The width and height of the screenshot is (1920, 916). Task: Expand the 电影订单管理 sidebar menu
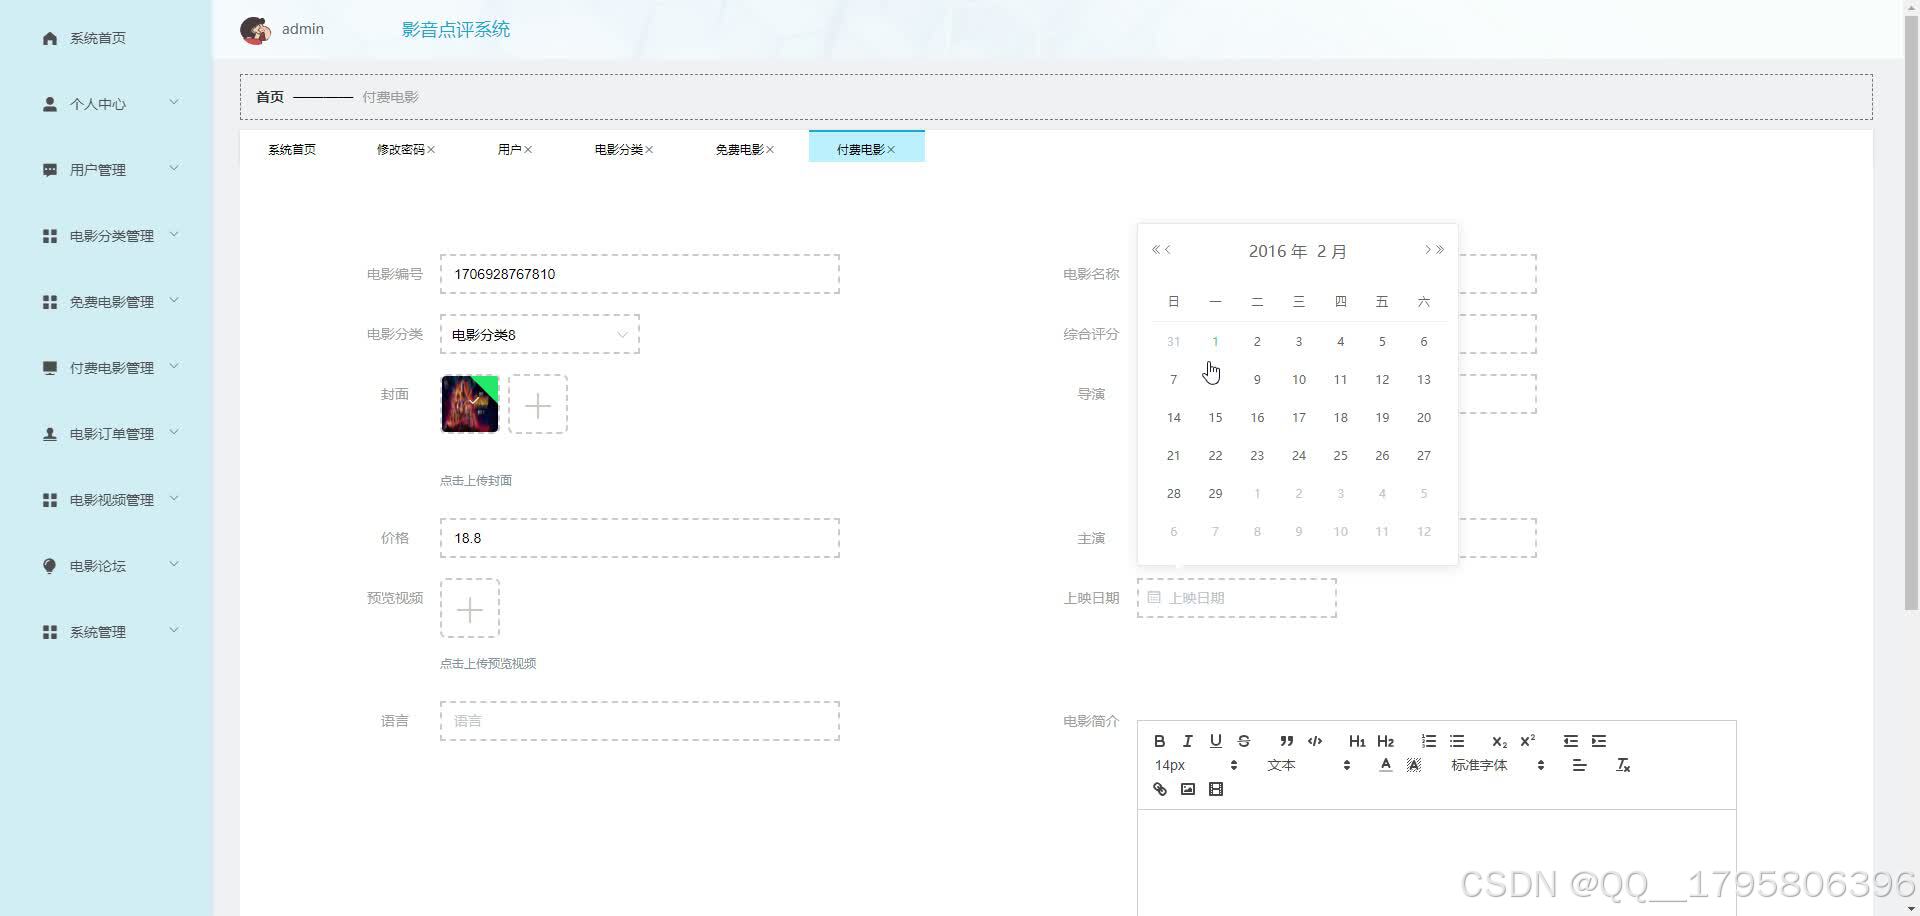pyautogui.click(x=106, y=434)
